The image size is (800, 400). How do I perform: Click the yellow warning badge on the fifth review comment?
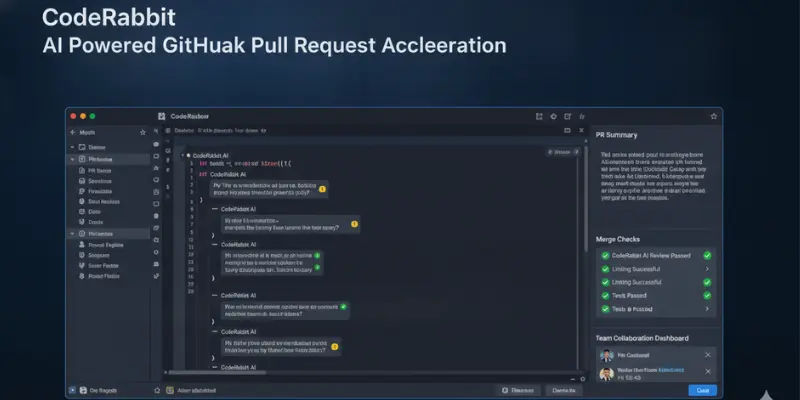(335, 346)
